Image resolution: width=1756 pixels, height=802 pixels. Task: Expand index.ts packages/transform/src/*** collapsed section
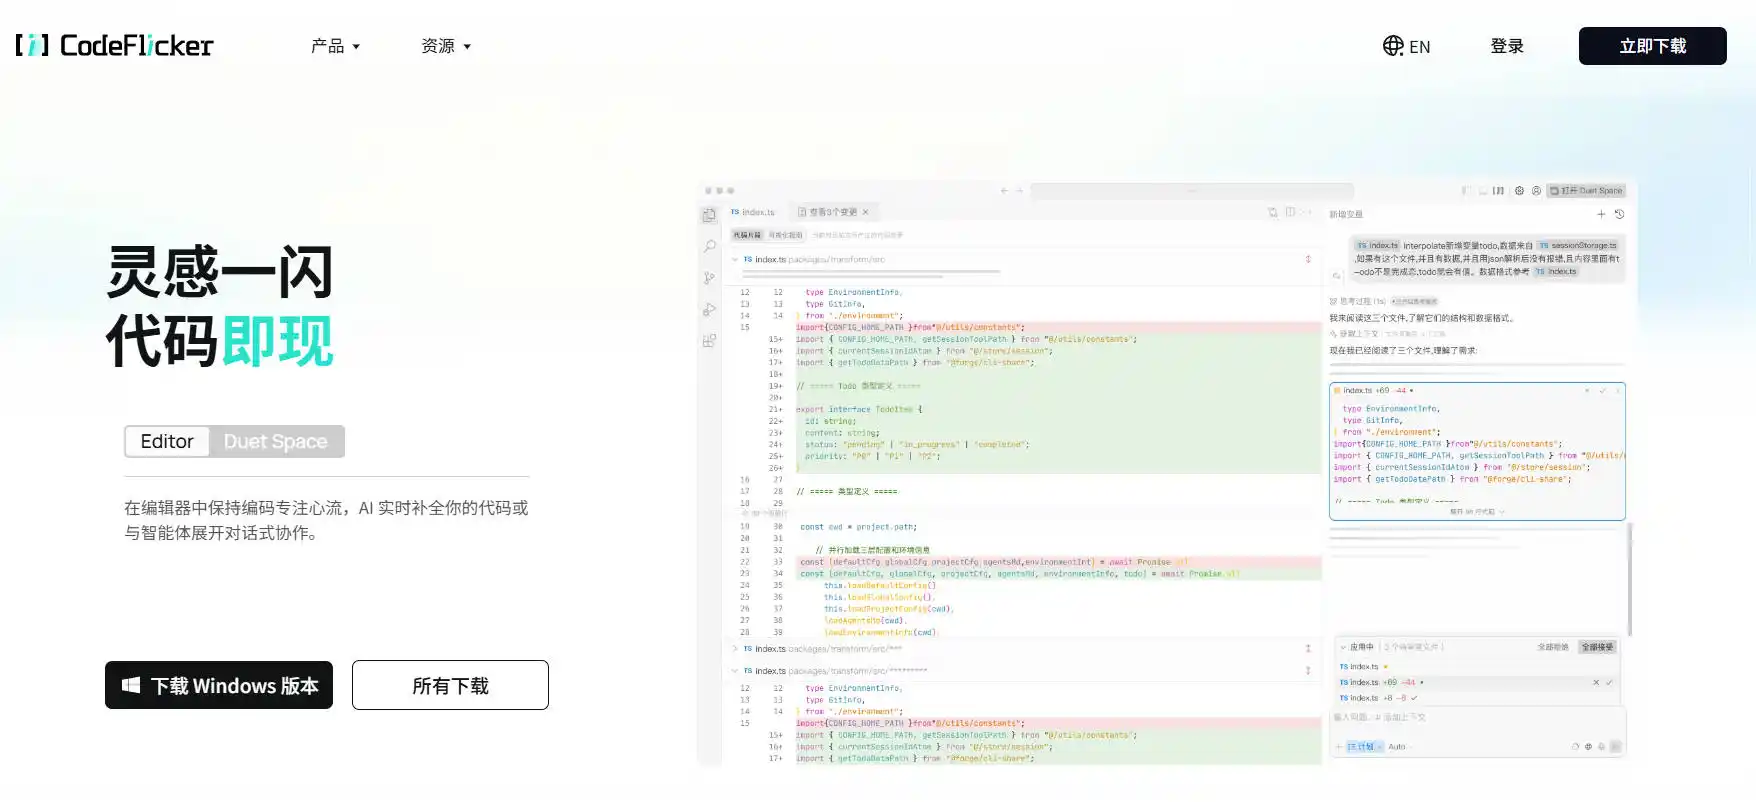(735, 649)
